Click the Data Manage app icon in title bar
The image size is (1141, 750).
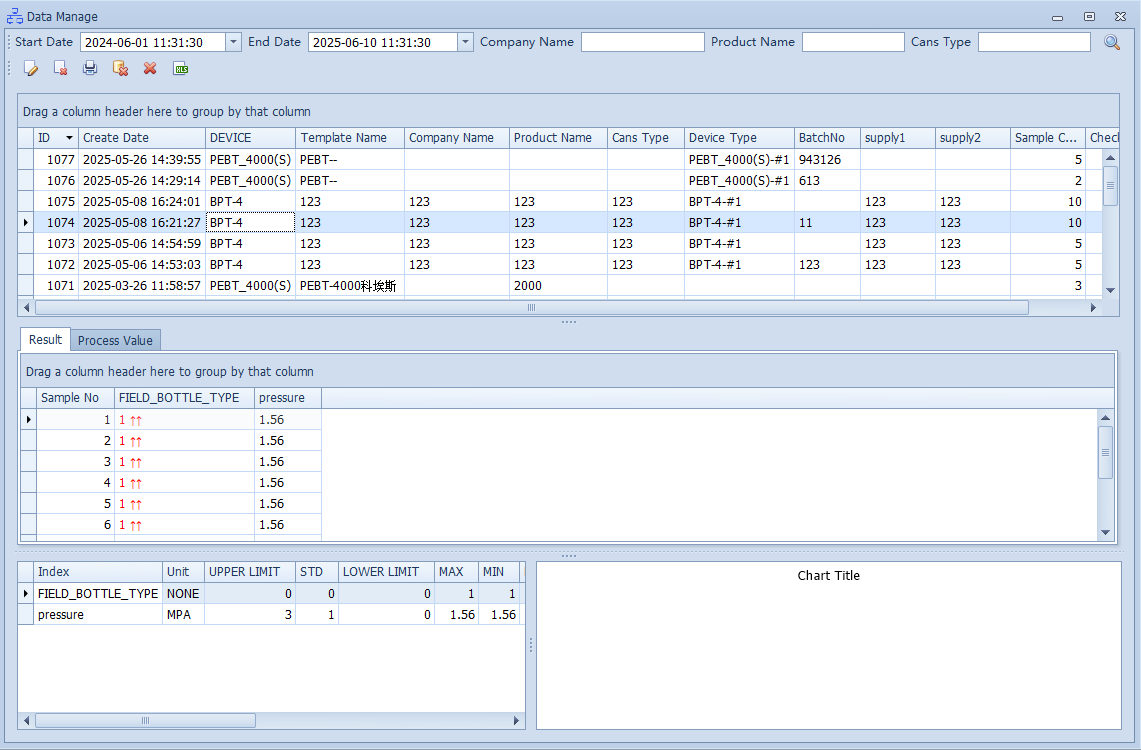(15, 16)
